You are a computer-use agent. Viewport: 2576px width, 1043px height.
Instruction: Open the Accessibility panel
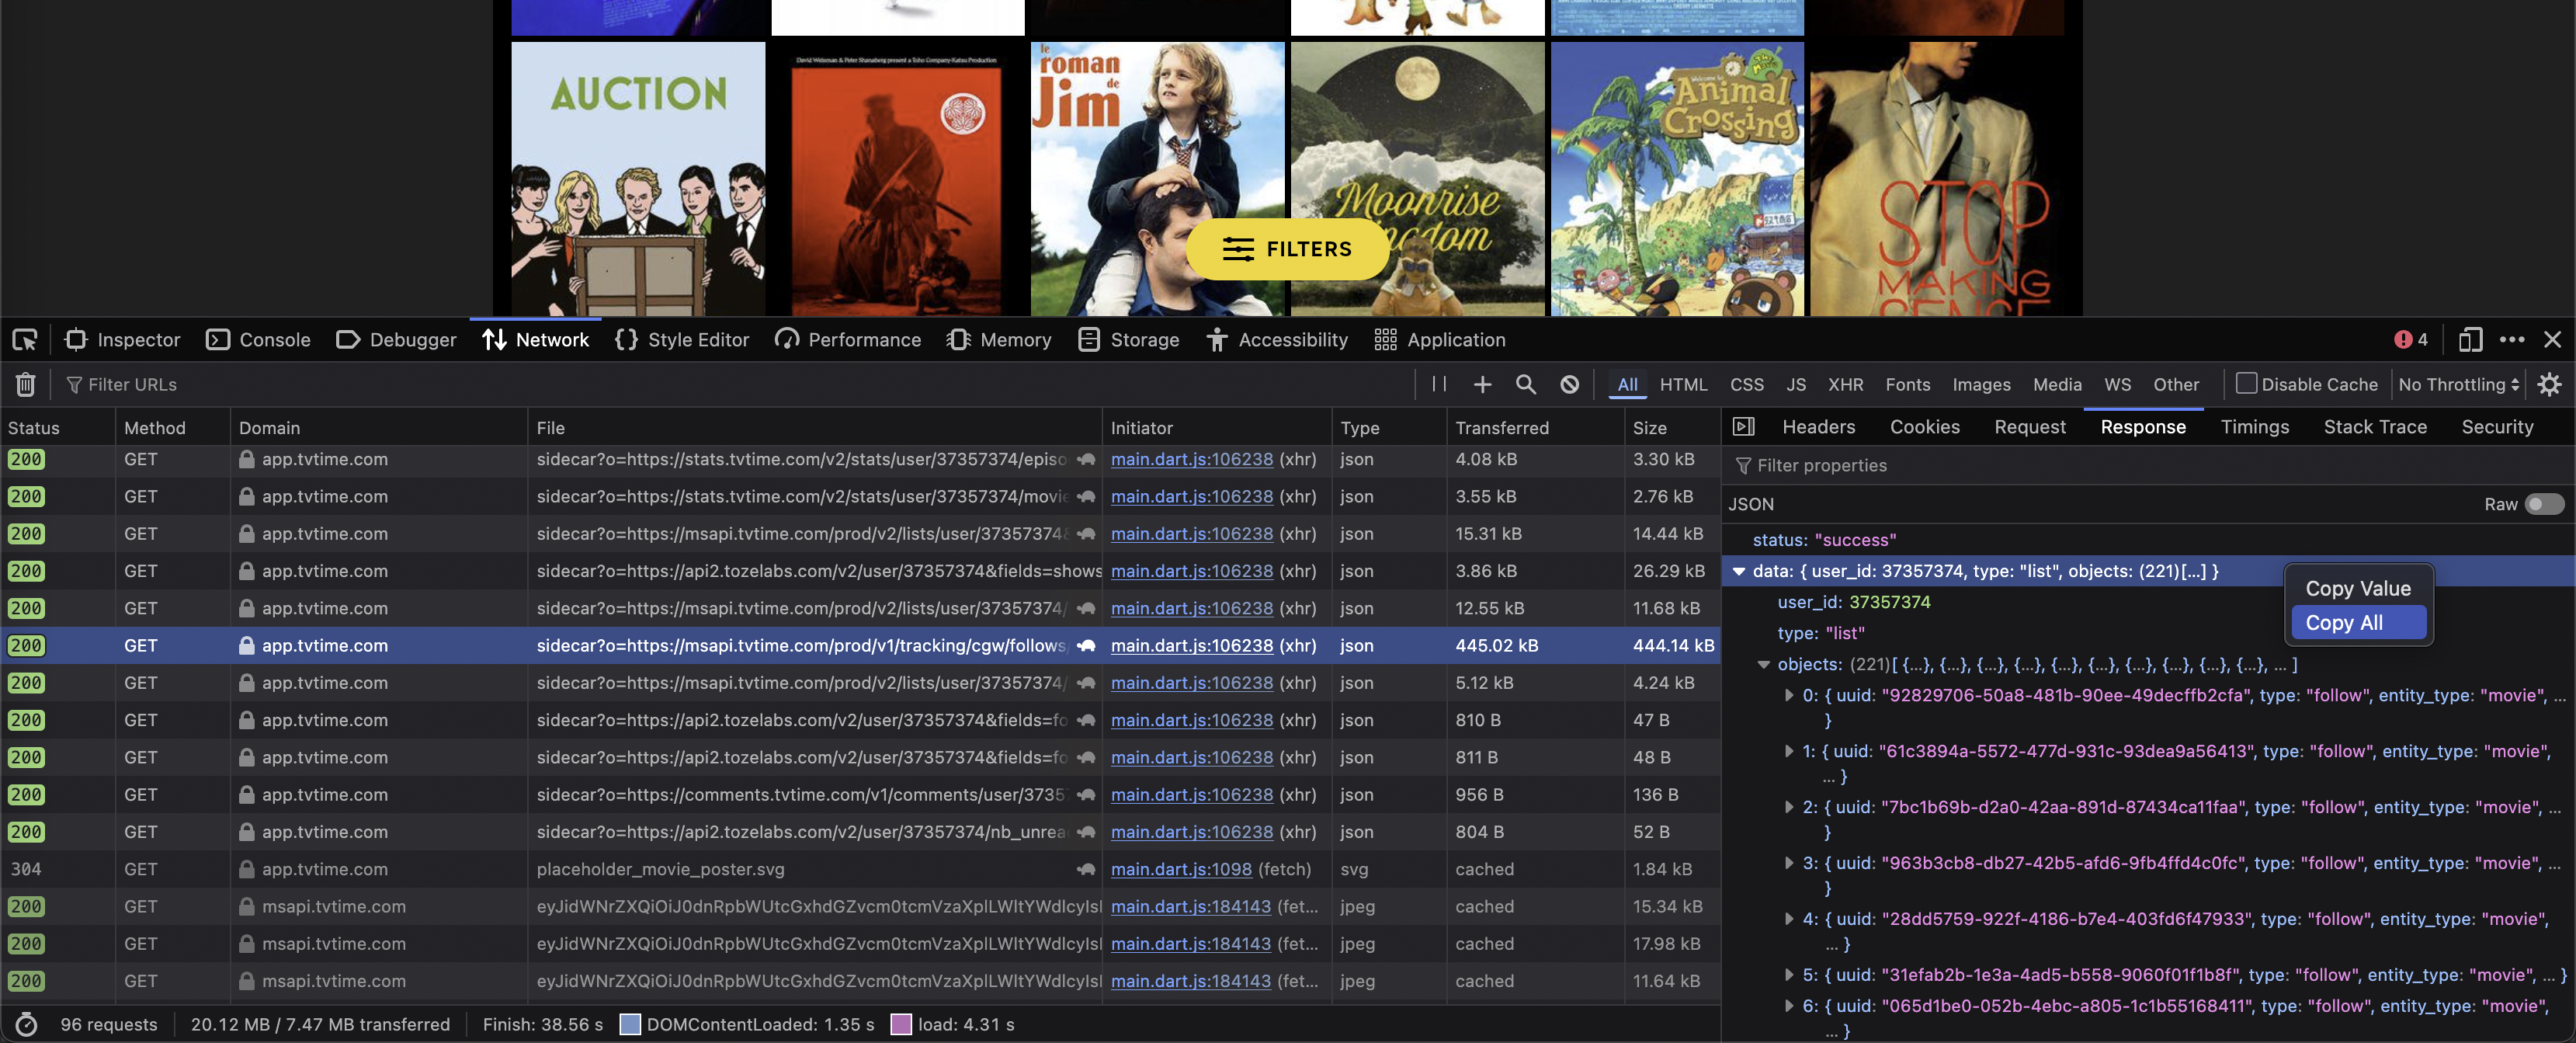(1277, 340)
